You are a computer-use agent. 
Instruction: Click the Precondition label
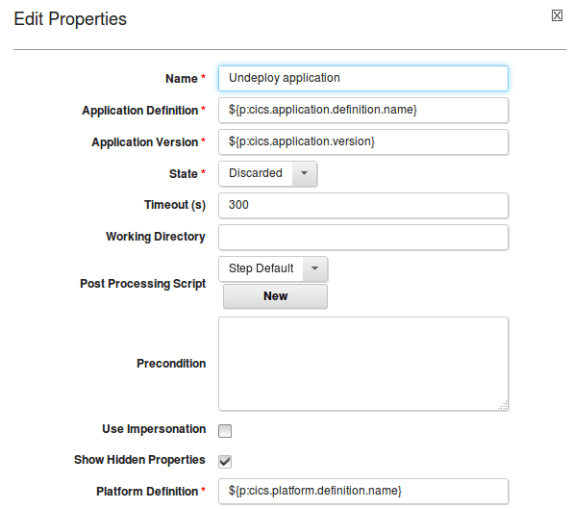[x=171, y=364]
